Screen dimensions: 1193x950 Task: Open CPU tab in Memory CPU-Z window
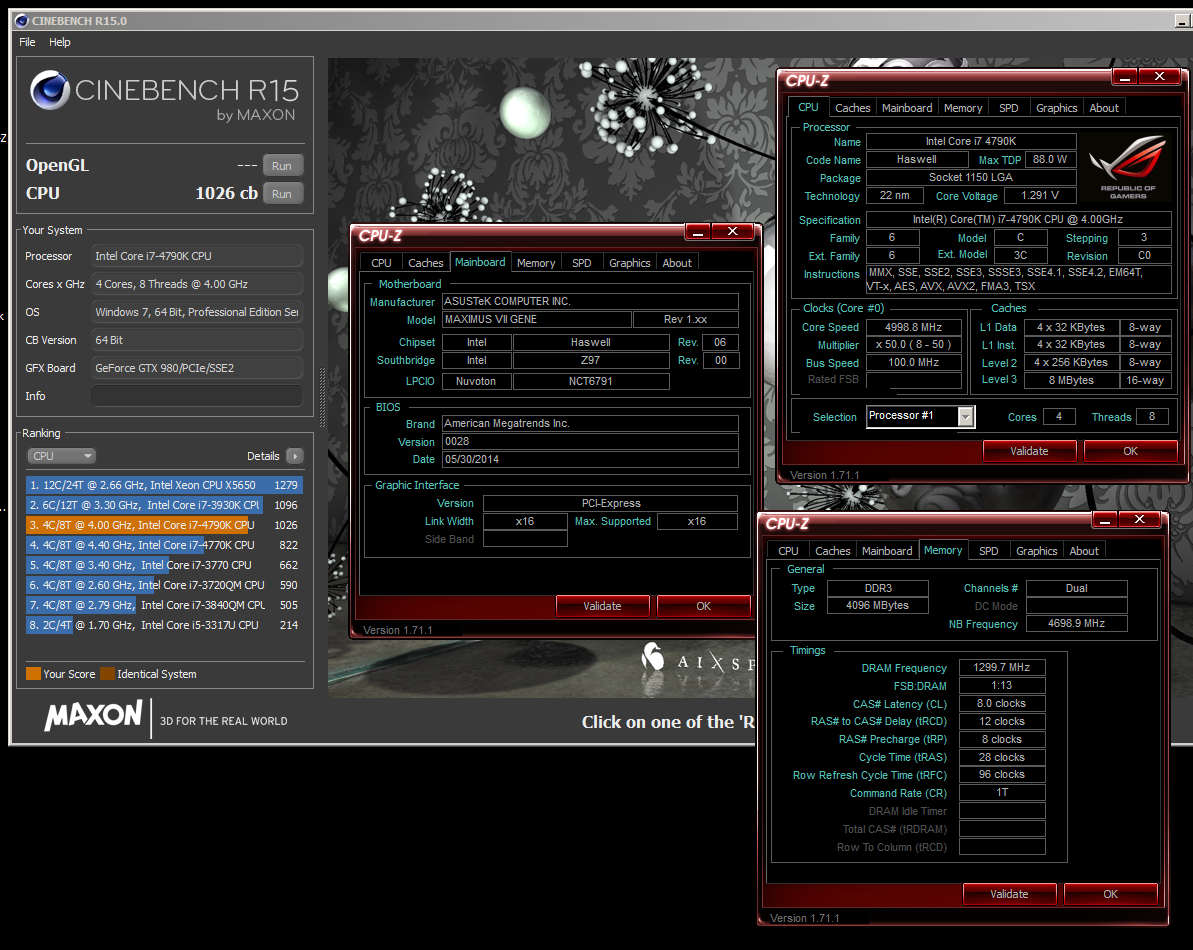[x=788, y=551]
